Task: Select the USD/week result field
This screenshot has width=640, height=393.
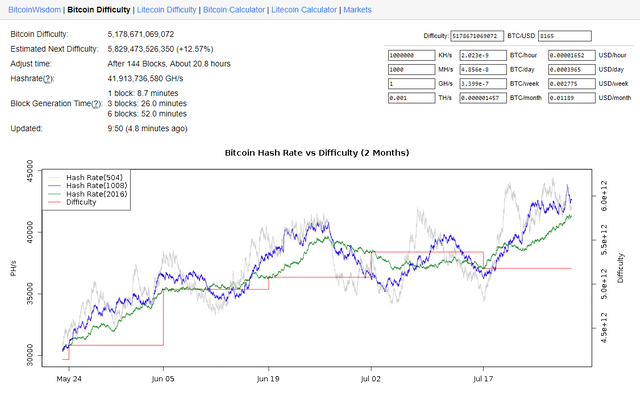Action: coord(572,84)
